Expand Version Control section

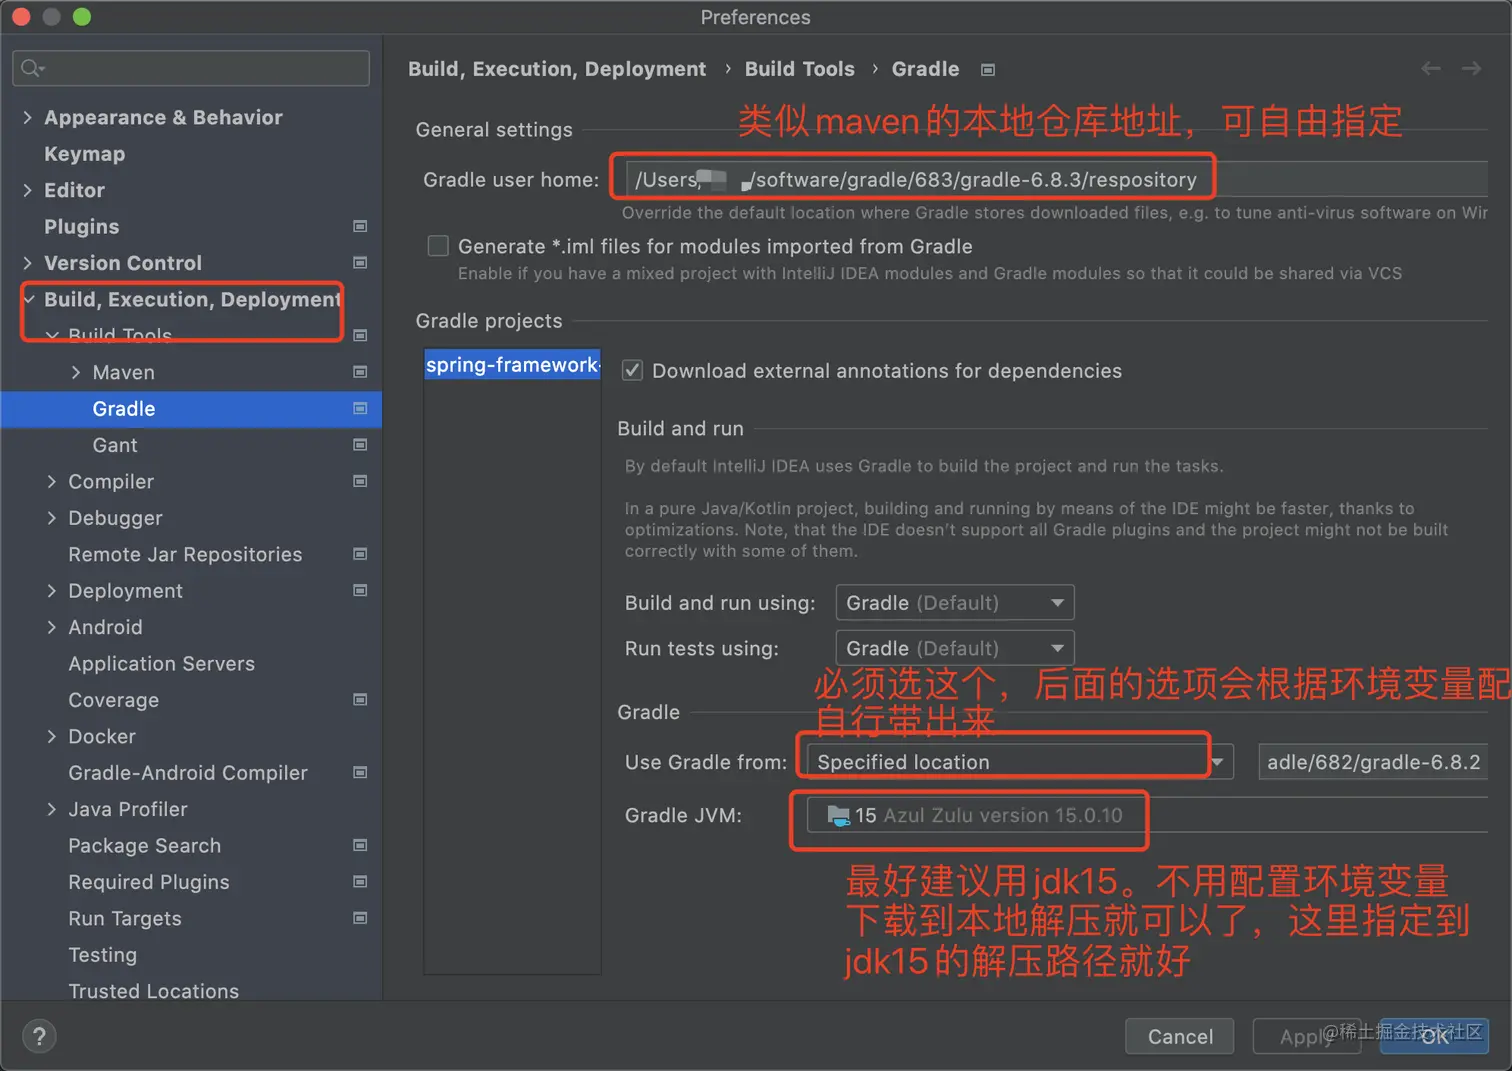(27, 263)
